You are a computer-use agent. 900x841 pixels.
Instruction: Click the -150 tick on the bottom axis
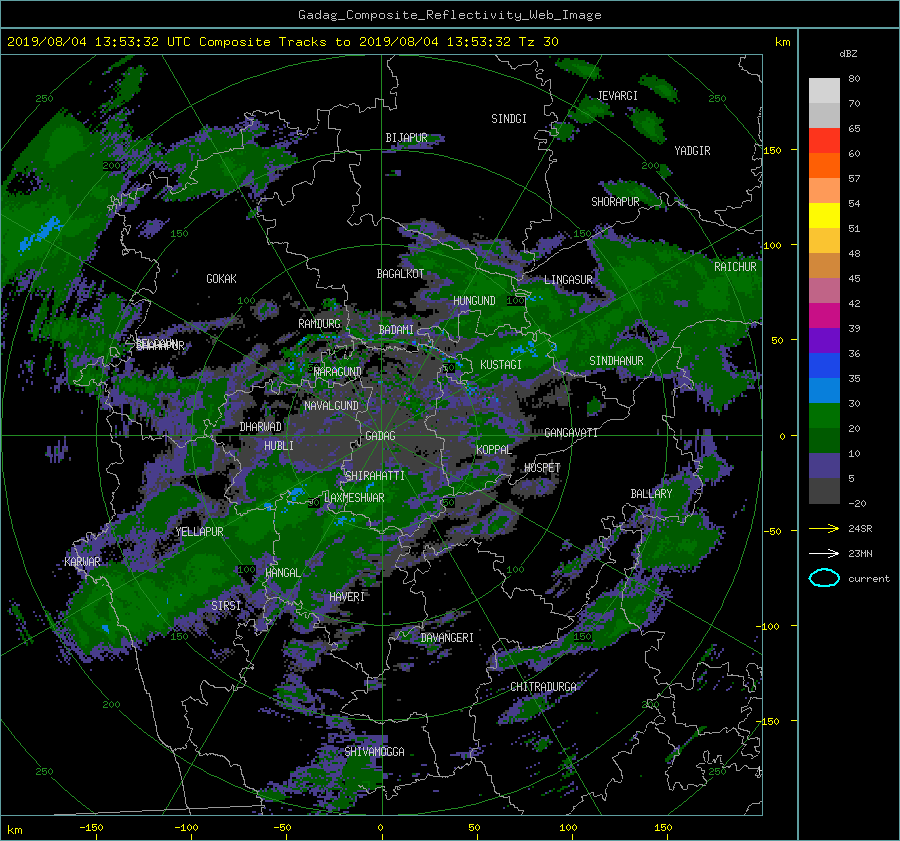91,827
